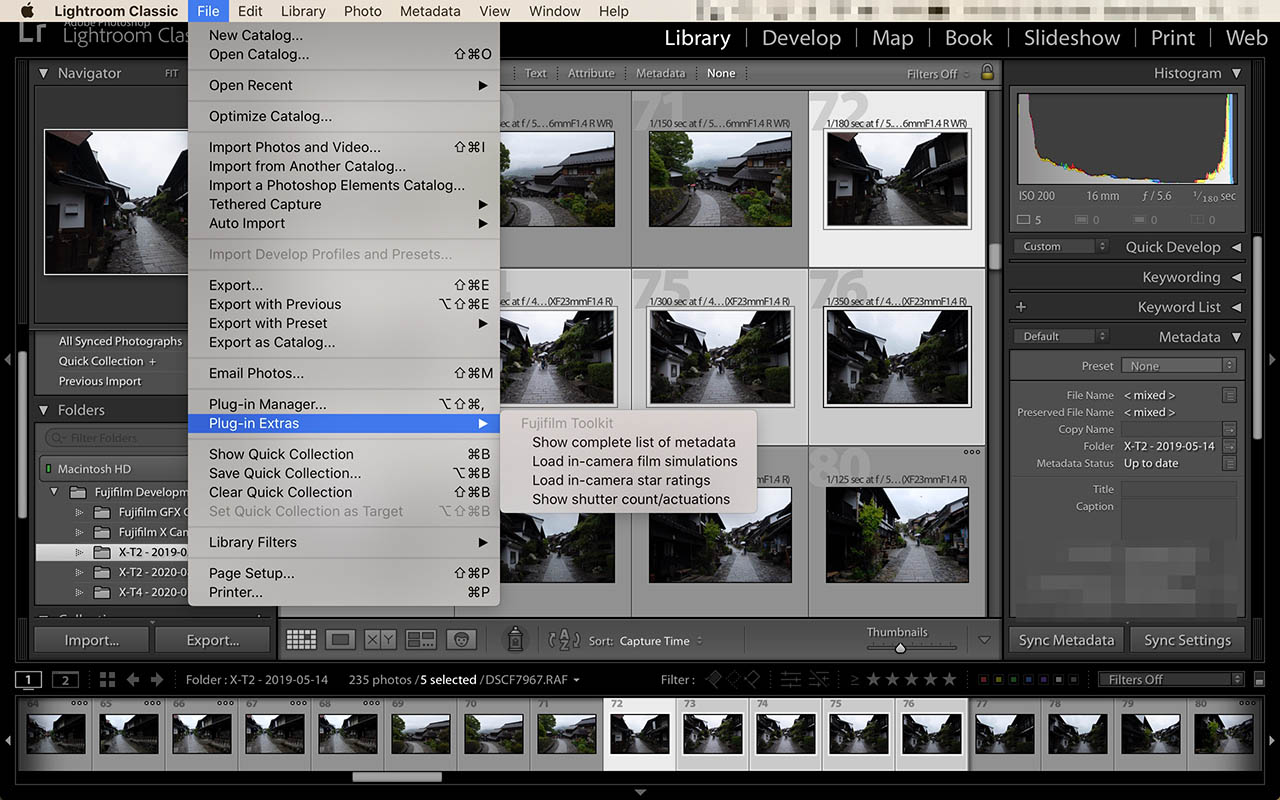The image size is (1280, 800).
Task: Open Compare view (XY) icon
Action: [x=380, y=640]
